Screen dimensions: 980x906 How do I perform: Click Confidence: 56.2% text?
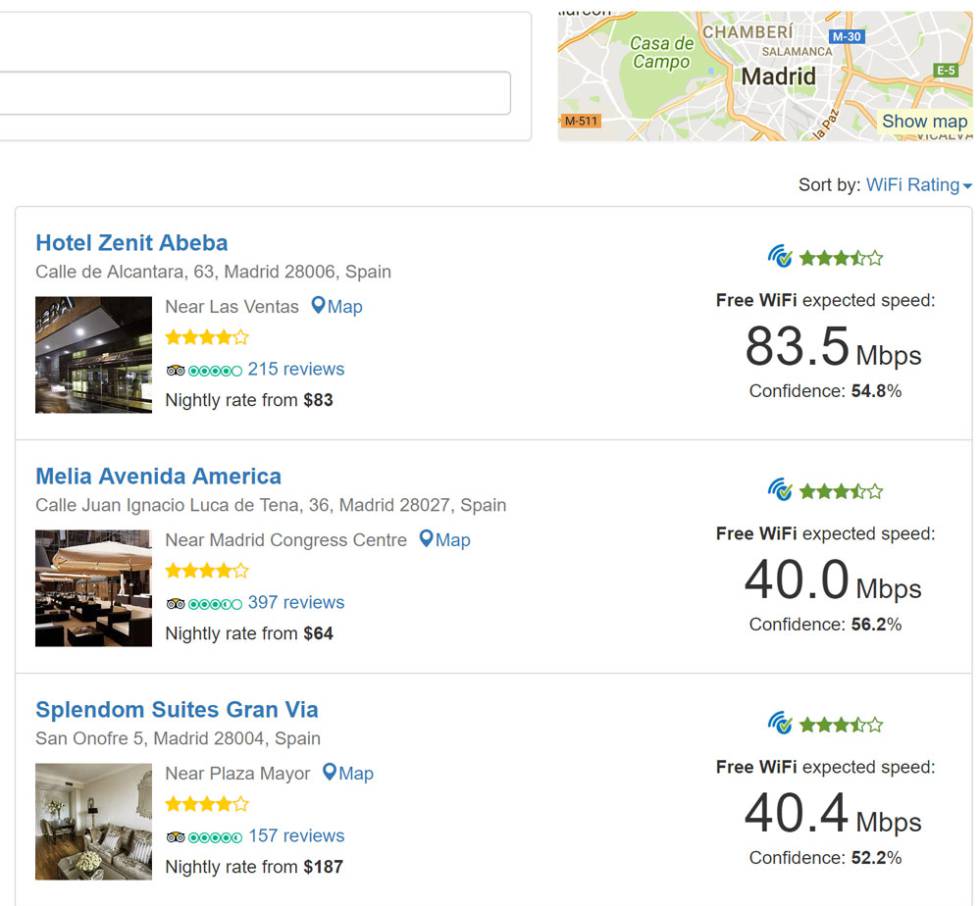coord(825,624)
